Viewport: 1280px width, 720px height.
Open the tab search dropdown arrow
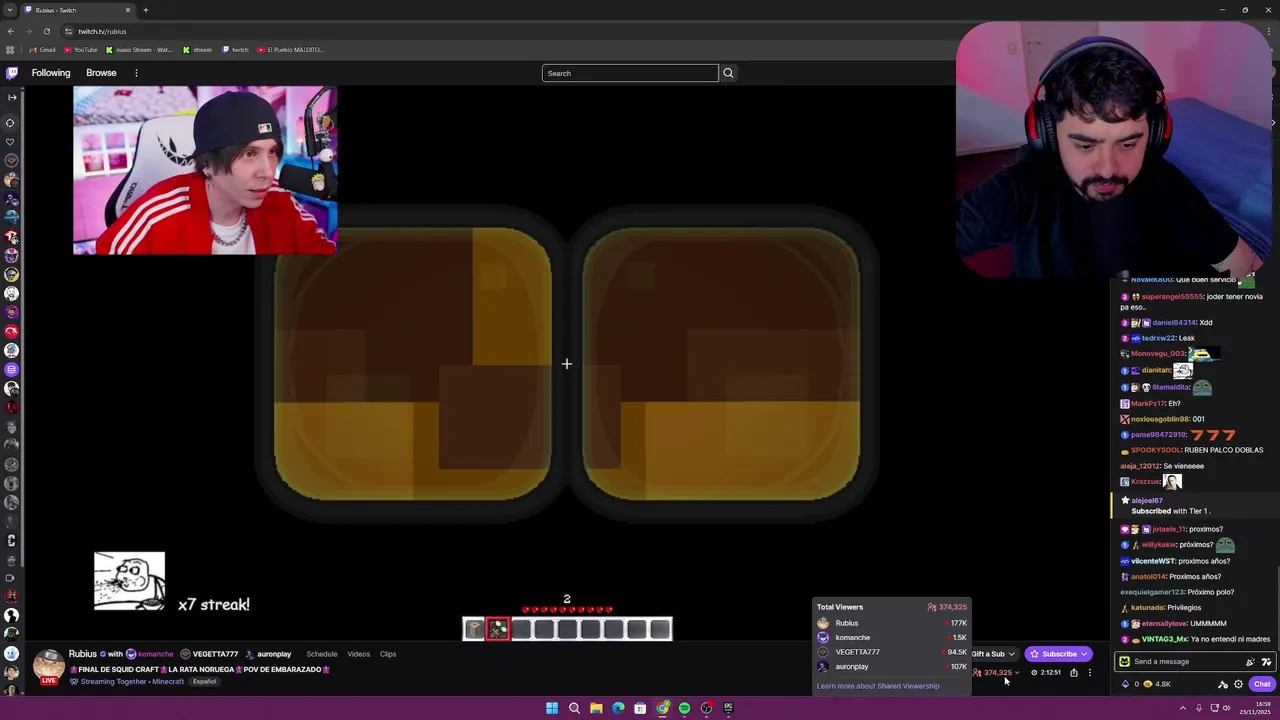point(10,10)
